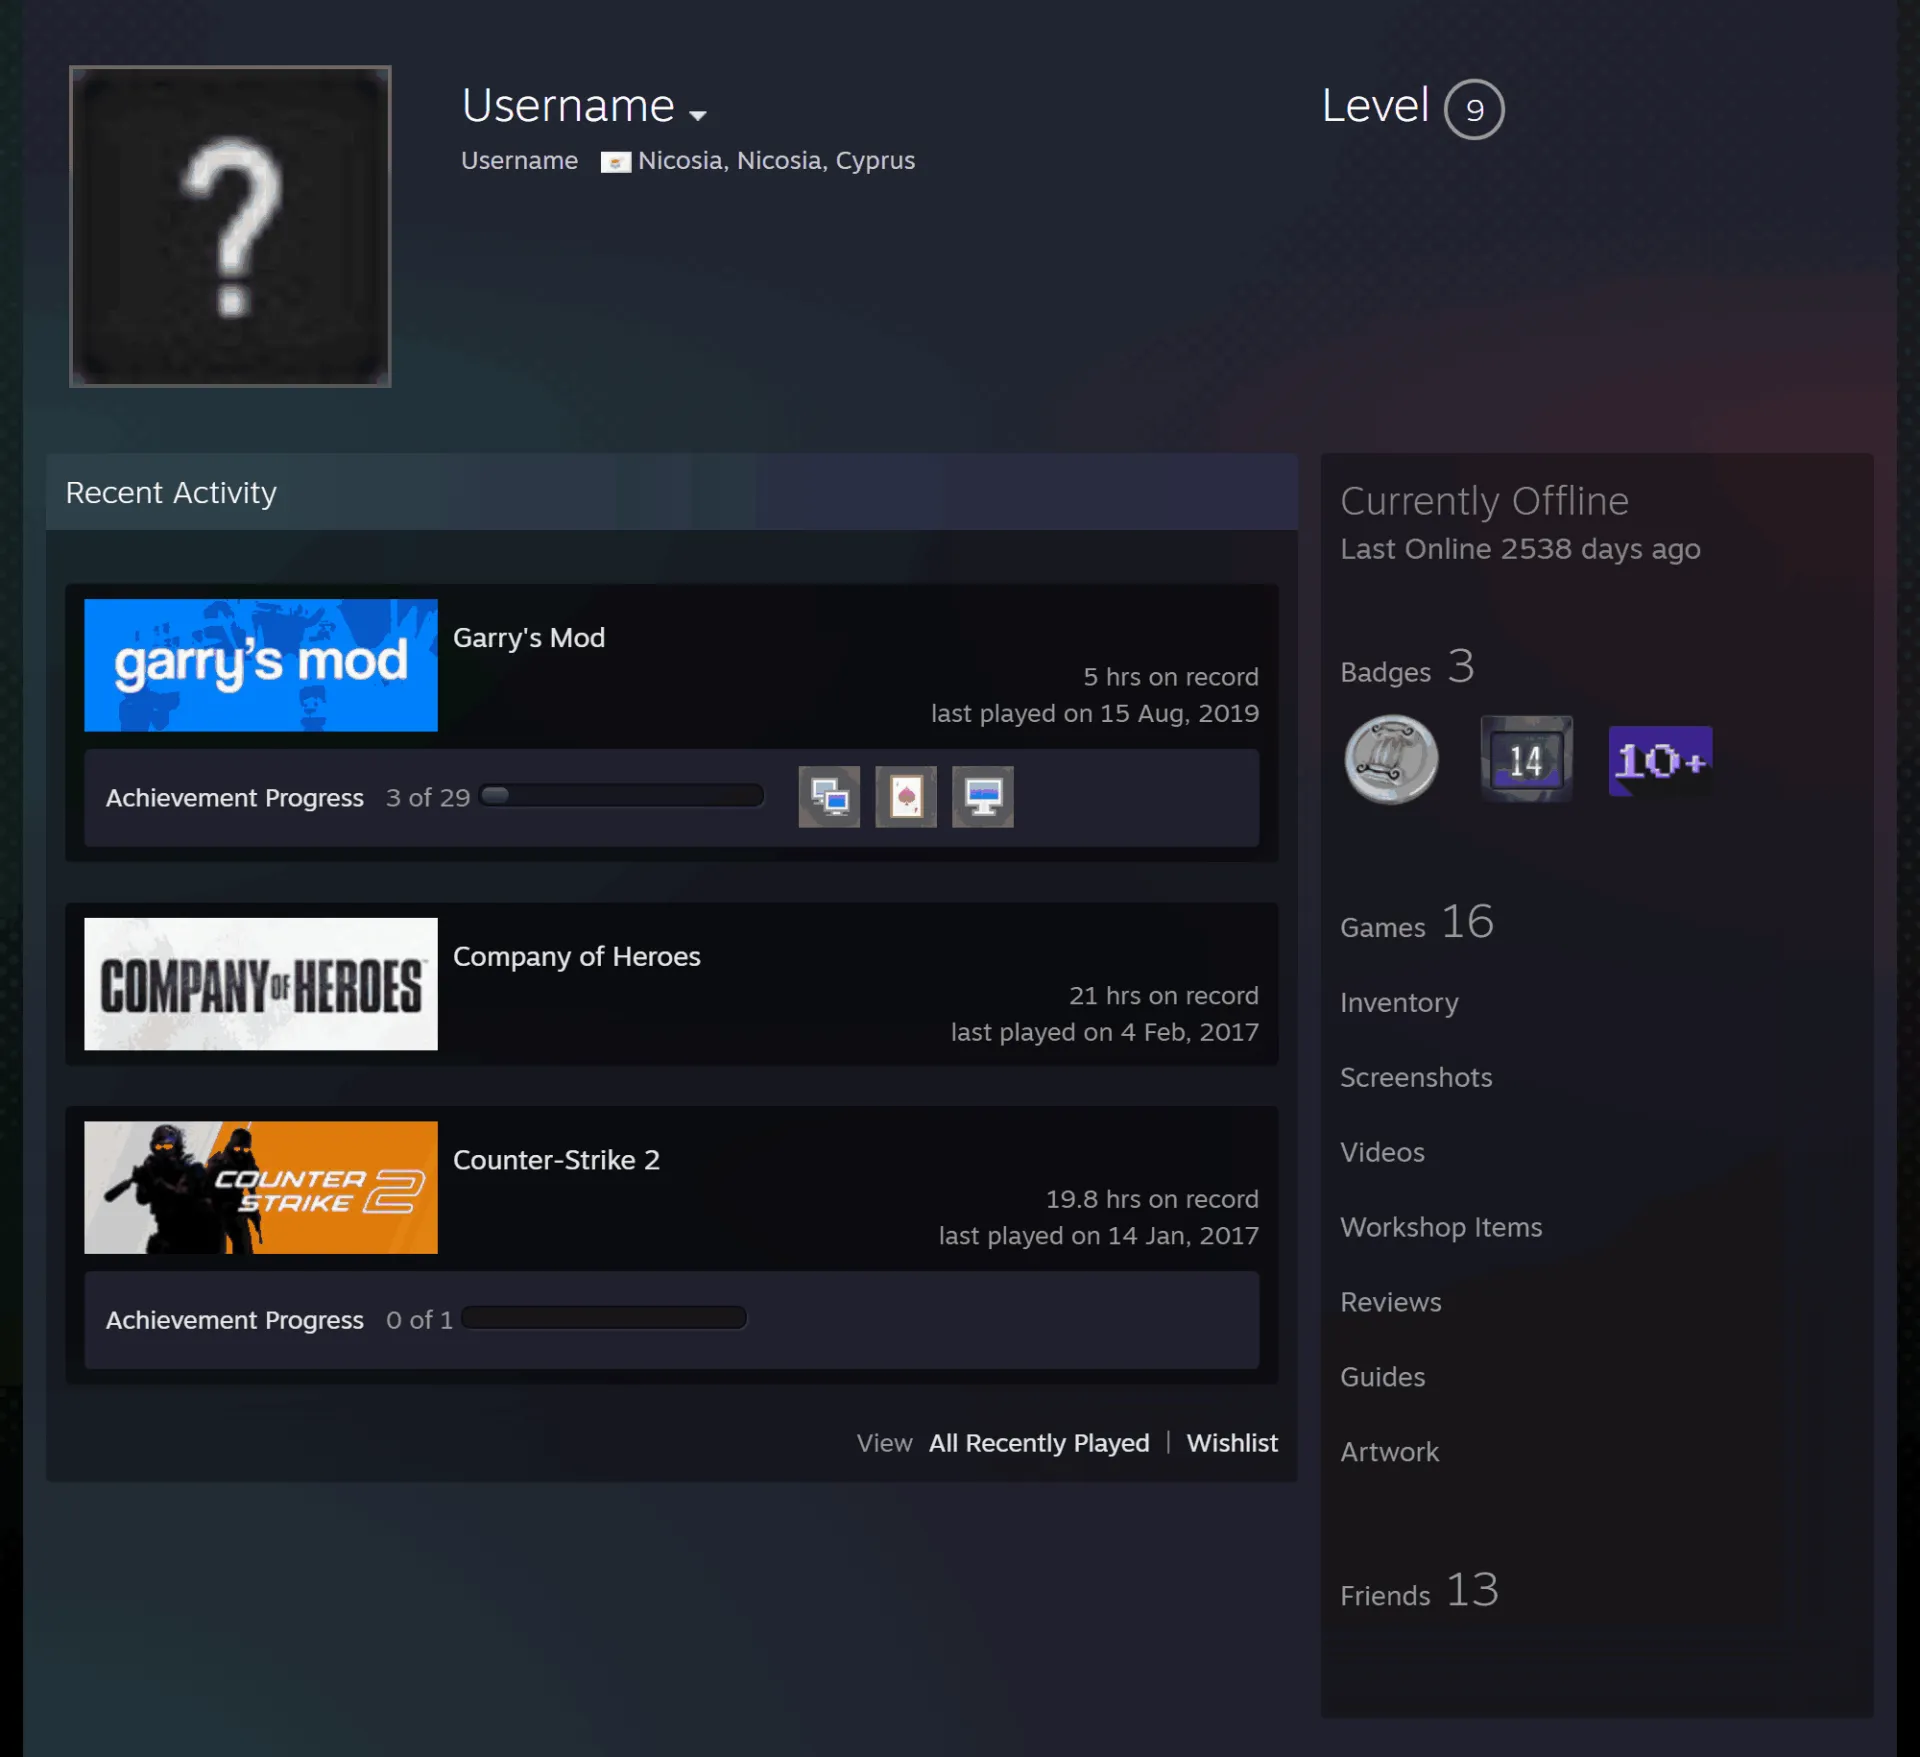The height and width of the screenshot is (1757, 1920).
Task: Select the 'Currently Offline' status text
Action: point(1484,501)
